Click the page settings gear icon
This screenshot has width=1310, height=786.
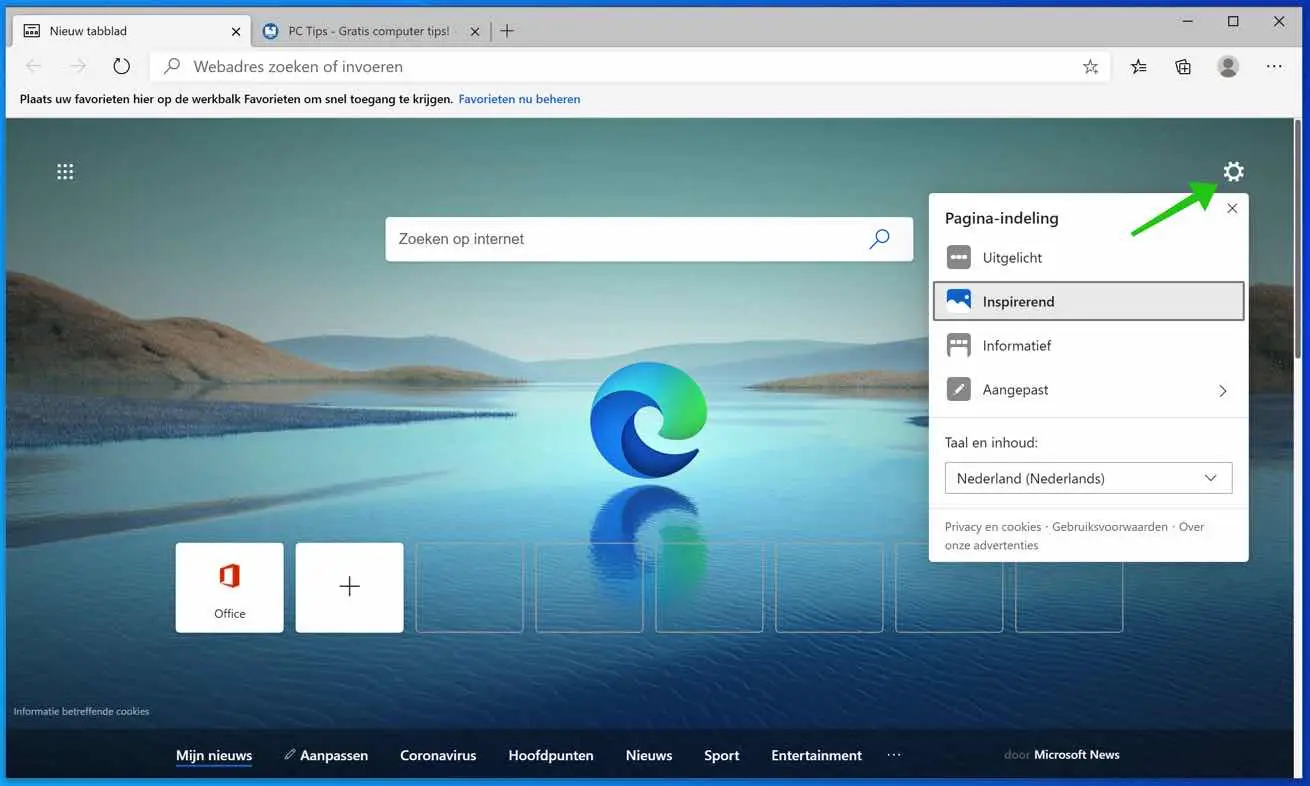[x=1234, y=172]
